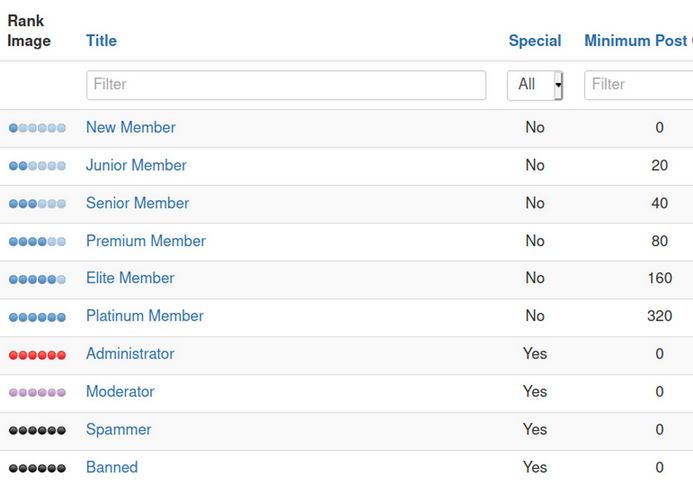Click the black Spammer rank image

[37, 430]
